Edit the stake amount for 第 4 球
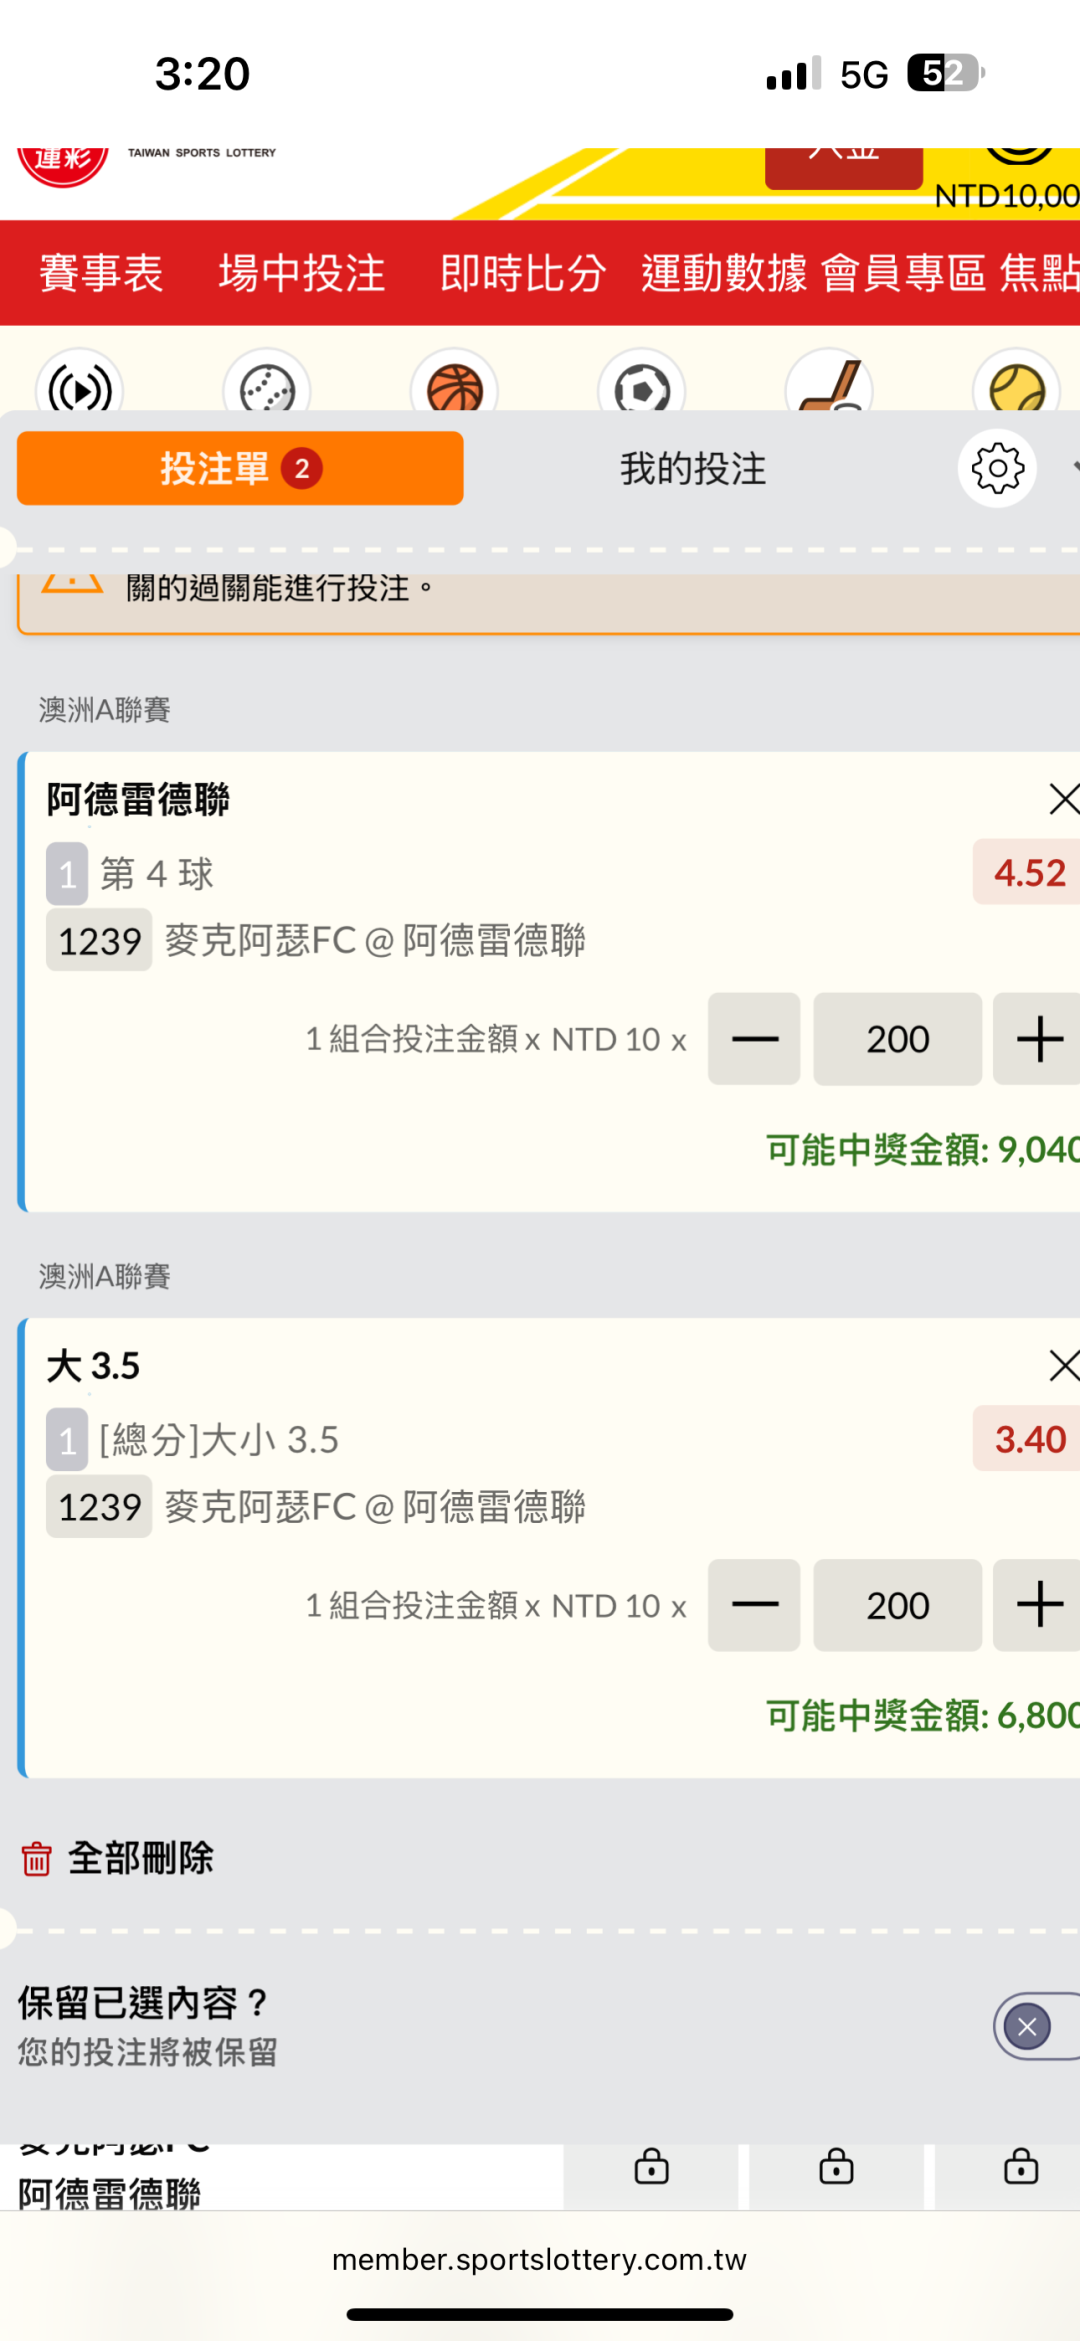 tap(897, 1039)
